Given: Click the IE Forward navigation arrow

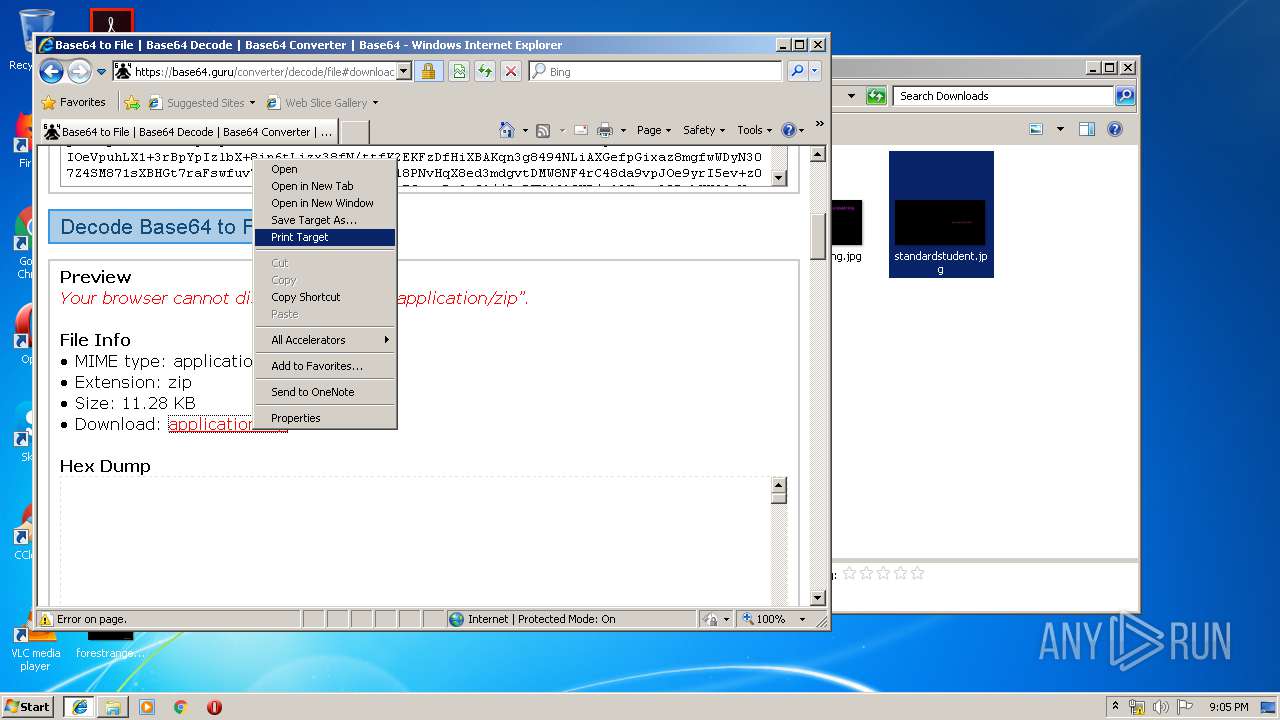Looking at the screenshot, I should point(79,71).
